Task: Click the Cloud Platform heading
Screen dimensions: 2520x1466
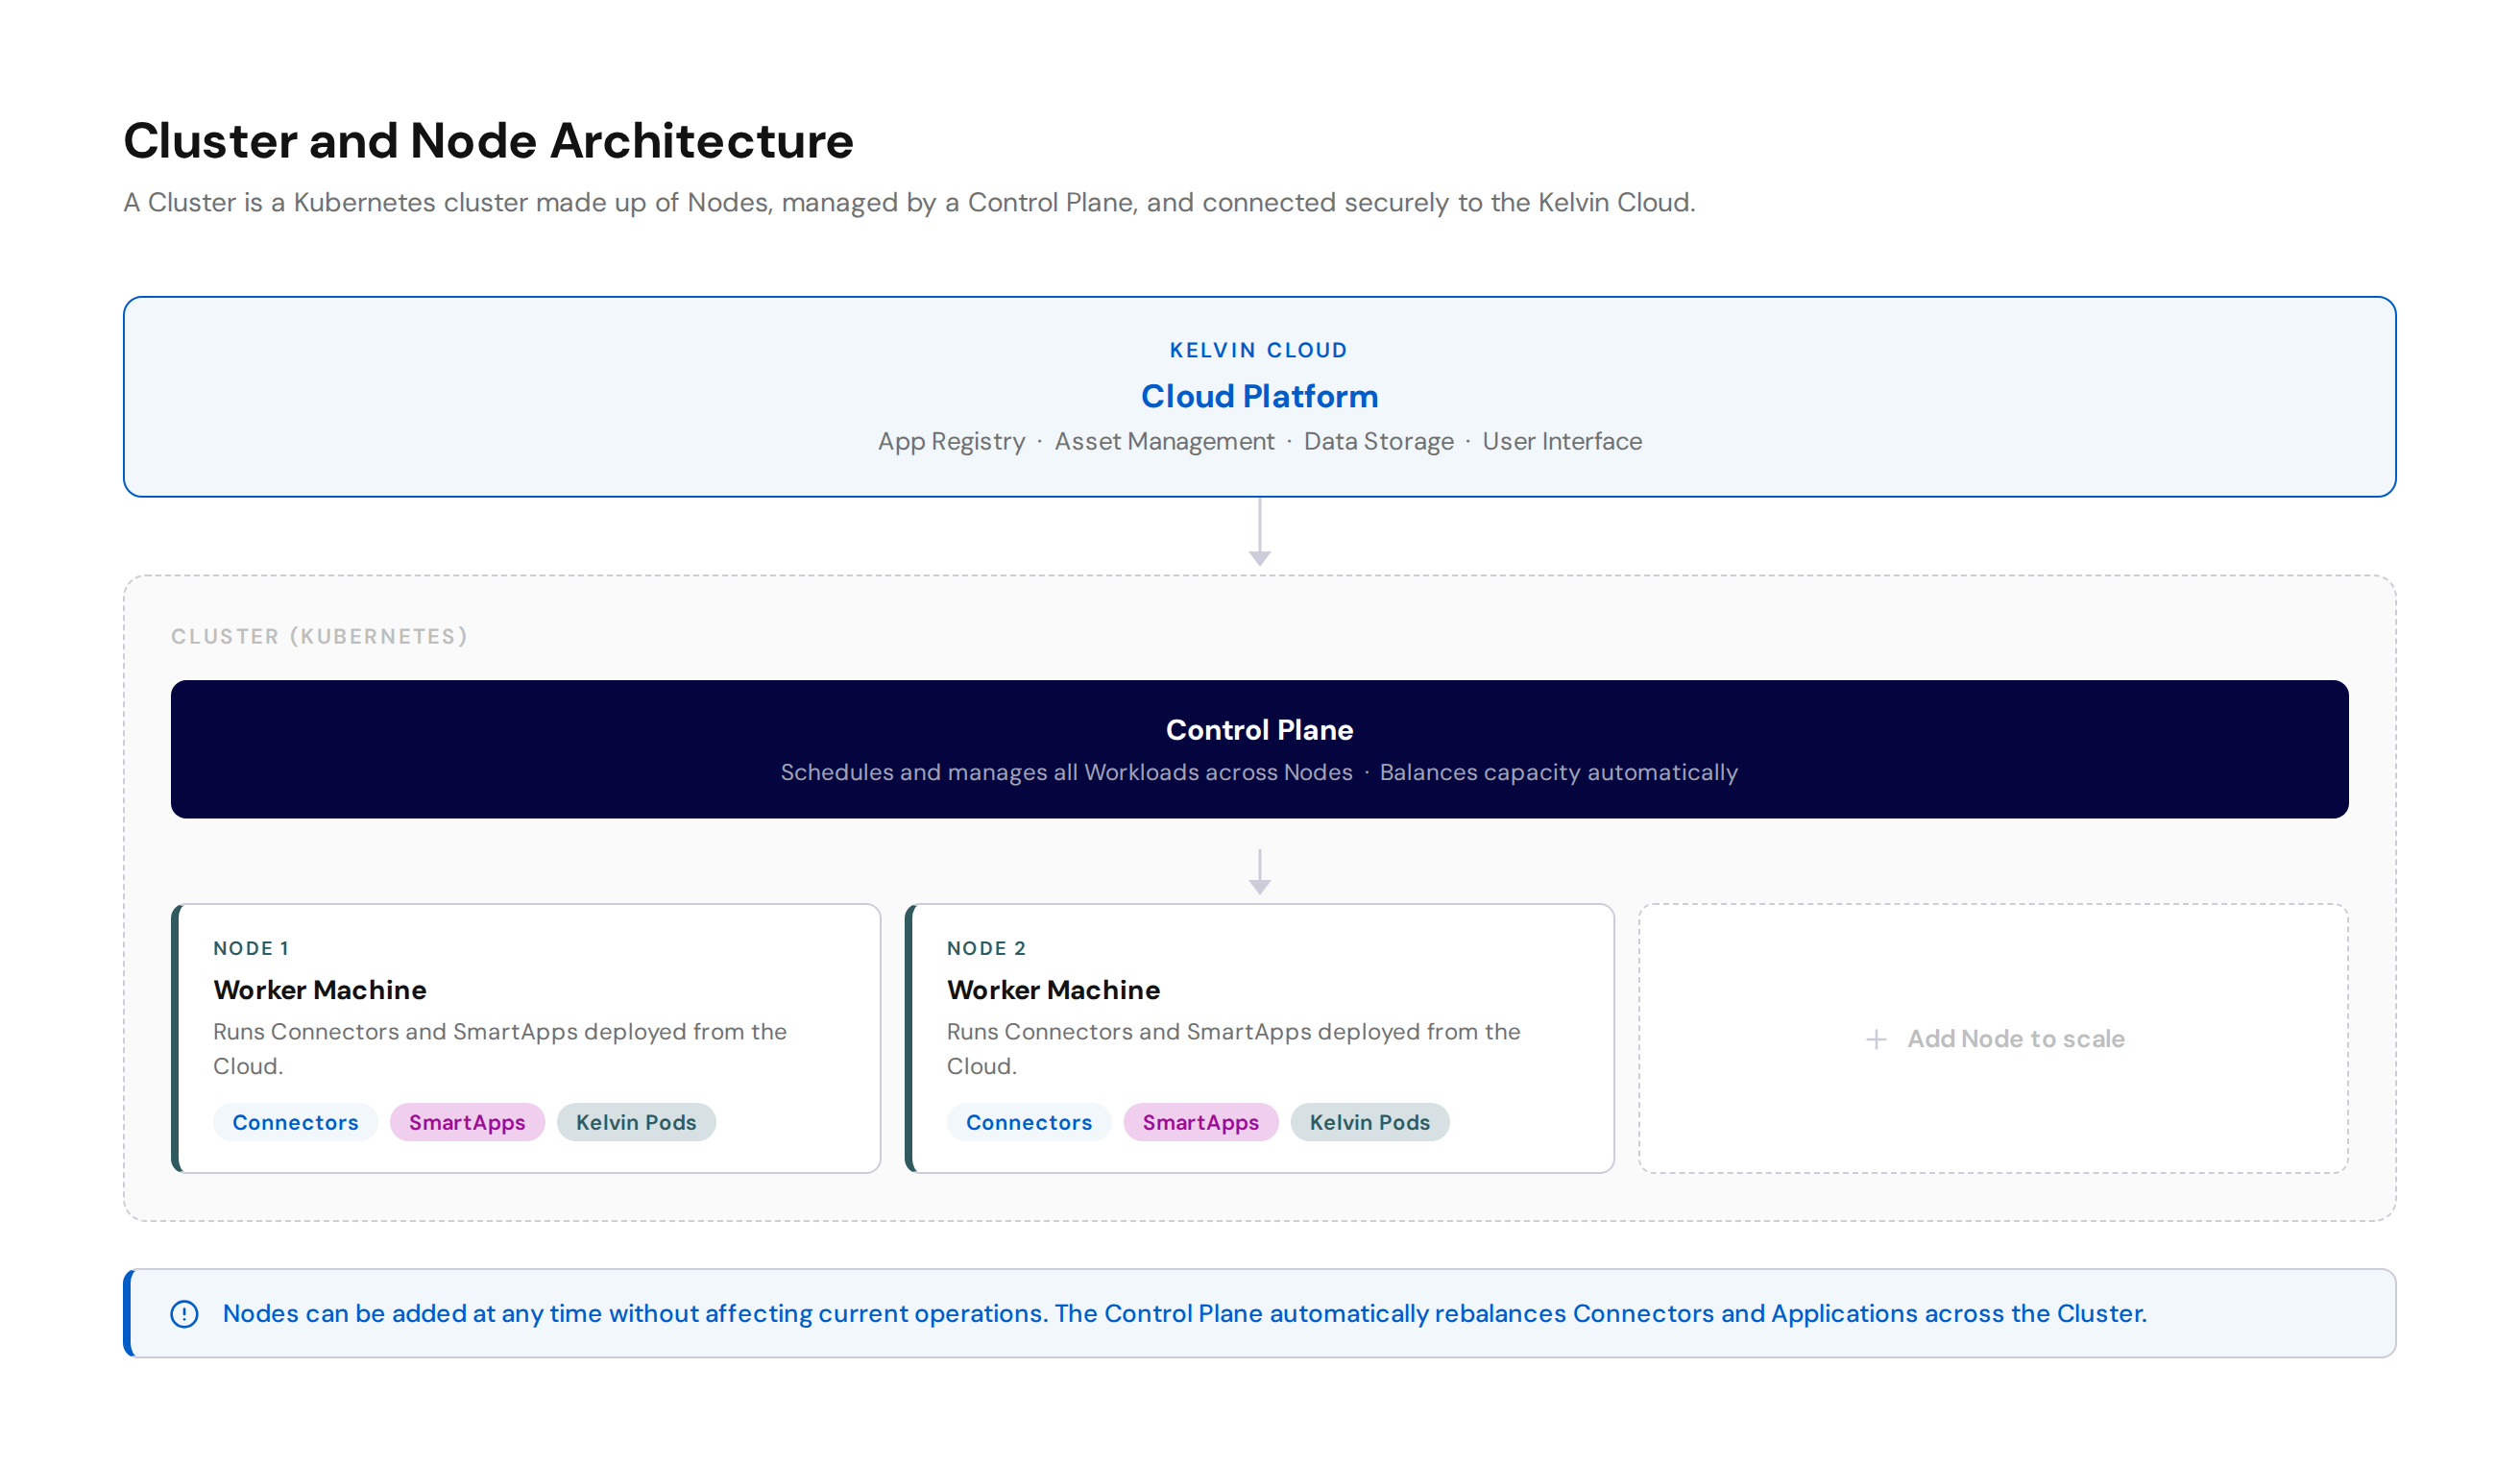Action: pos(1259,396)
